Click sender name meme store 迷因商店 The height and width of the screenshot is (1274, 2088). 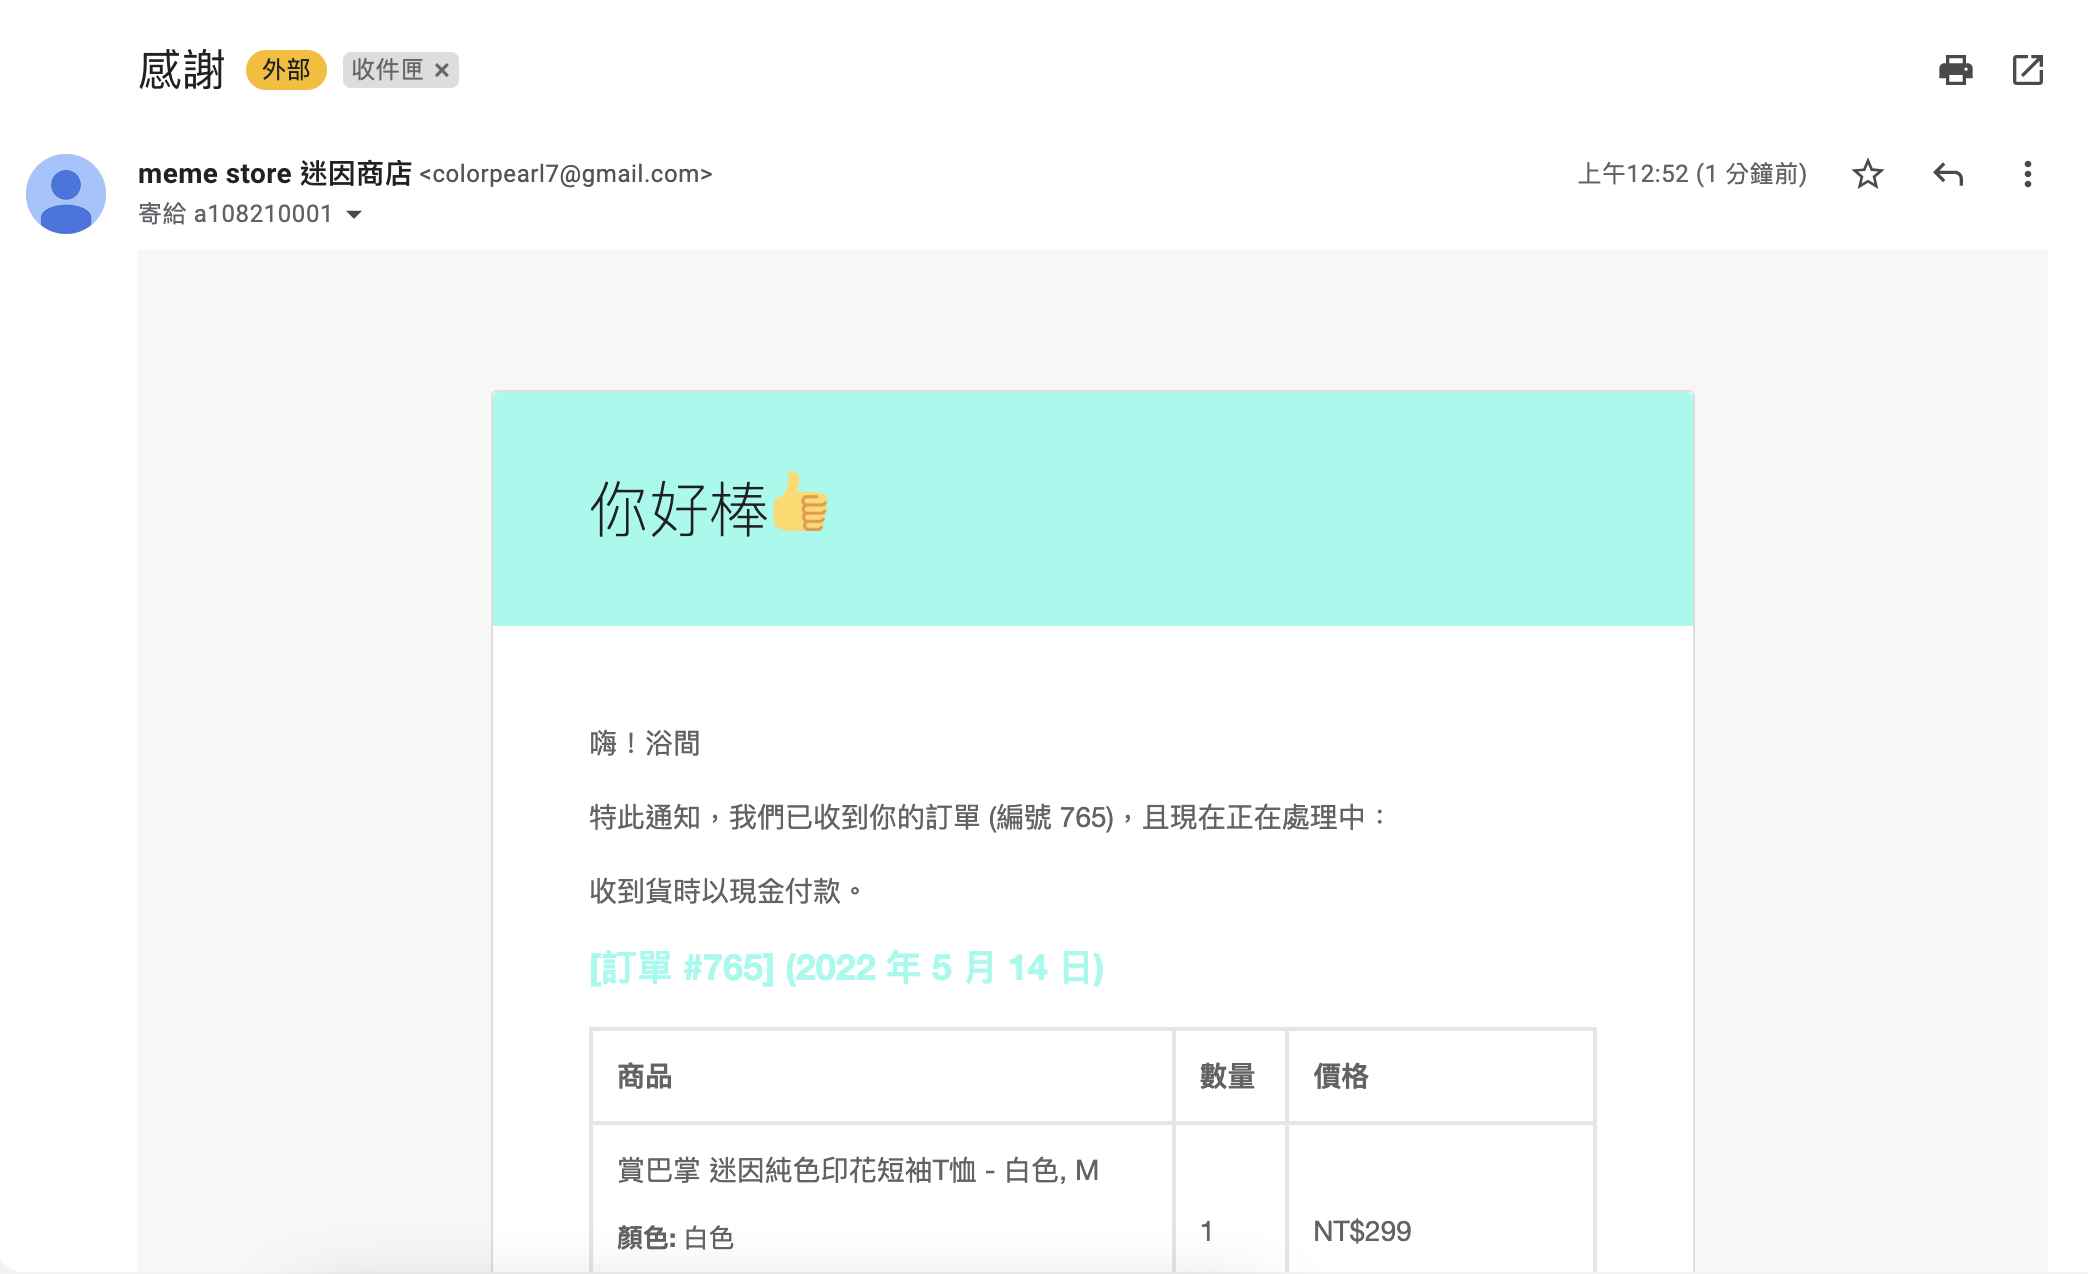(x=274, y=174)
